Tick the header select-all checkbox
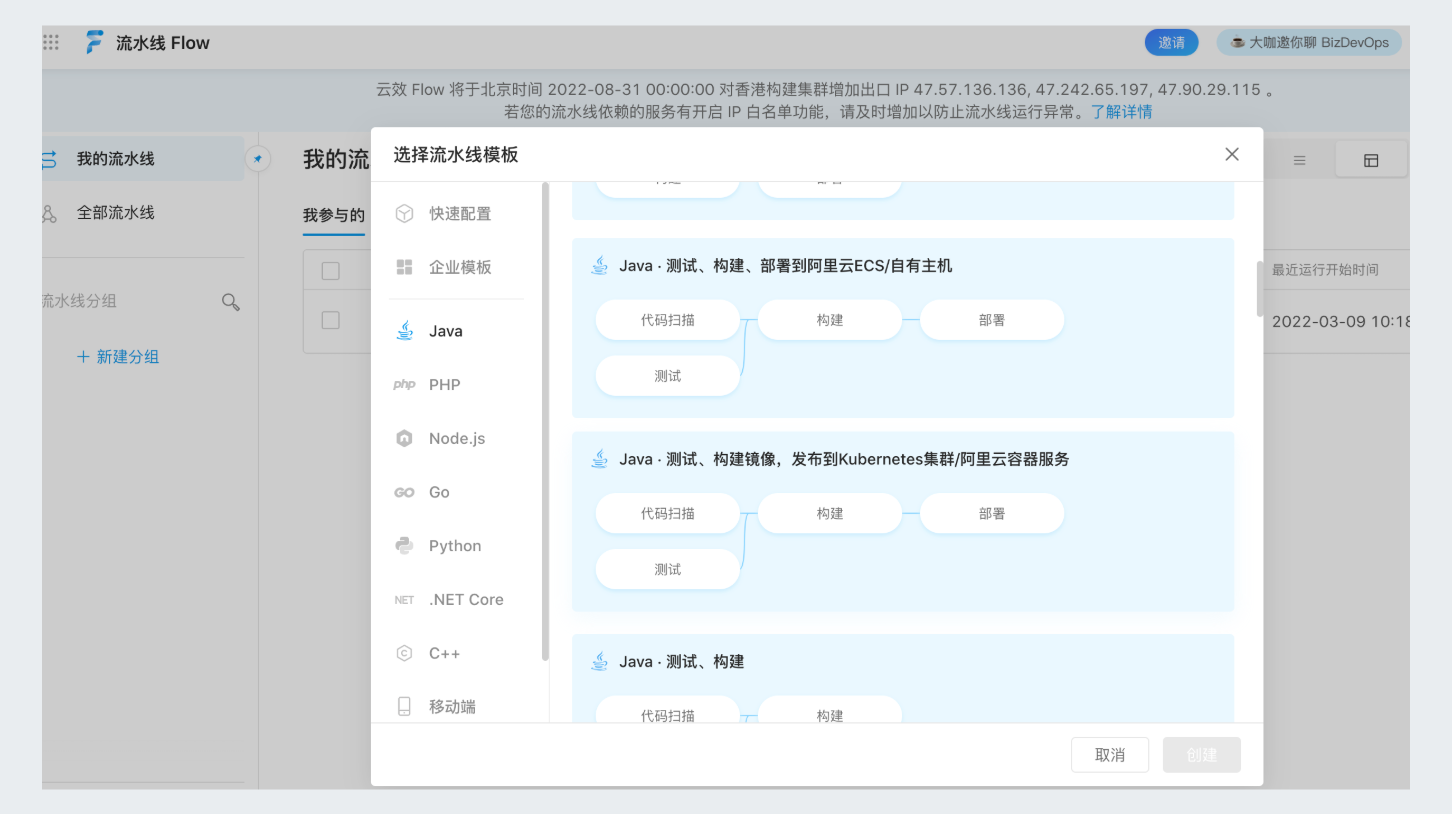The height and width of the screenshot is (814, 1452). click(331, 271)
